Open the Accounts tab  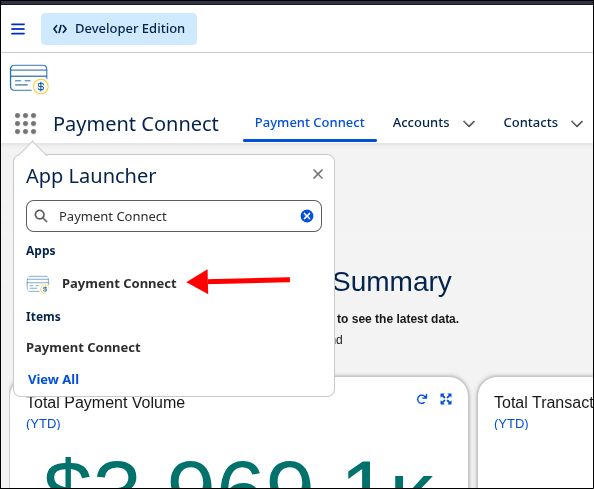[421, 123]
